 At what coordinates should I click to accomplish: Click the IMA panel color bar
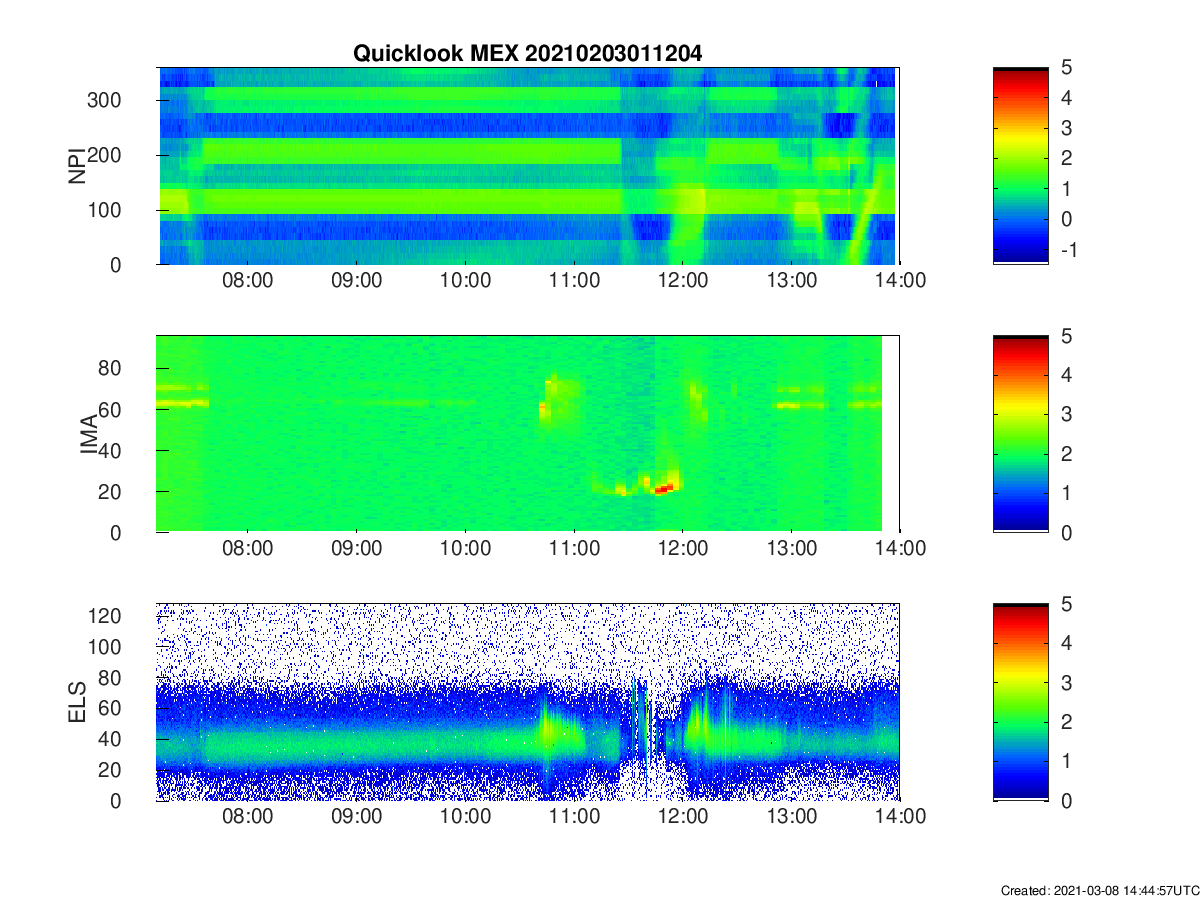coord(1020,434)
